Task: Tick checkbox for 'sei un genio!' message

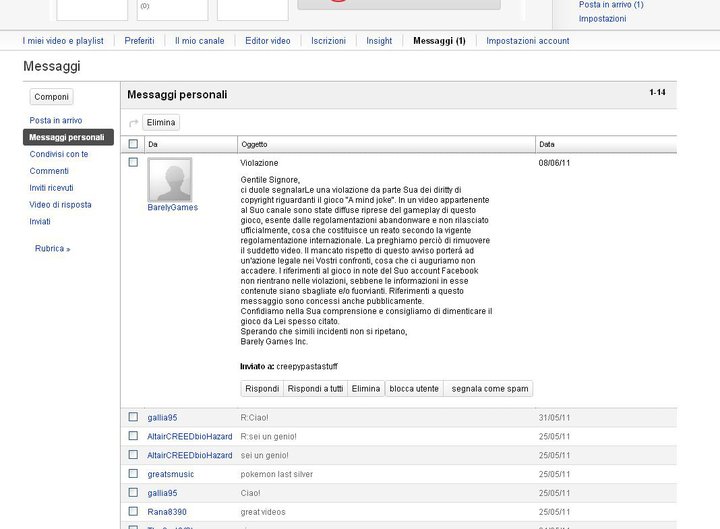Action: (x=133, y=455)
